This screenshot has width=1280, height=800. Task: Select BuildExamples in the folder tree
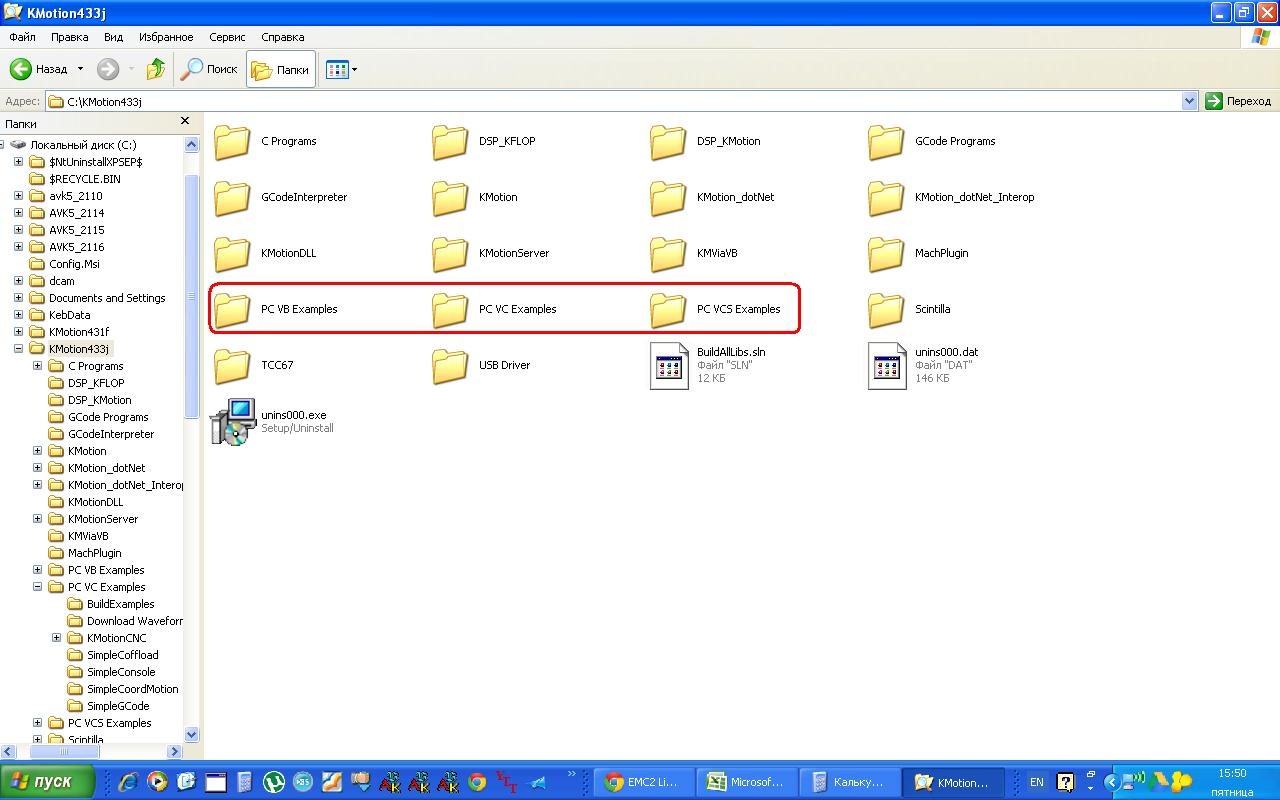(120, 604)
